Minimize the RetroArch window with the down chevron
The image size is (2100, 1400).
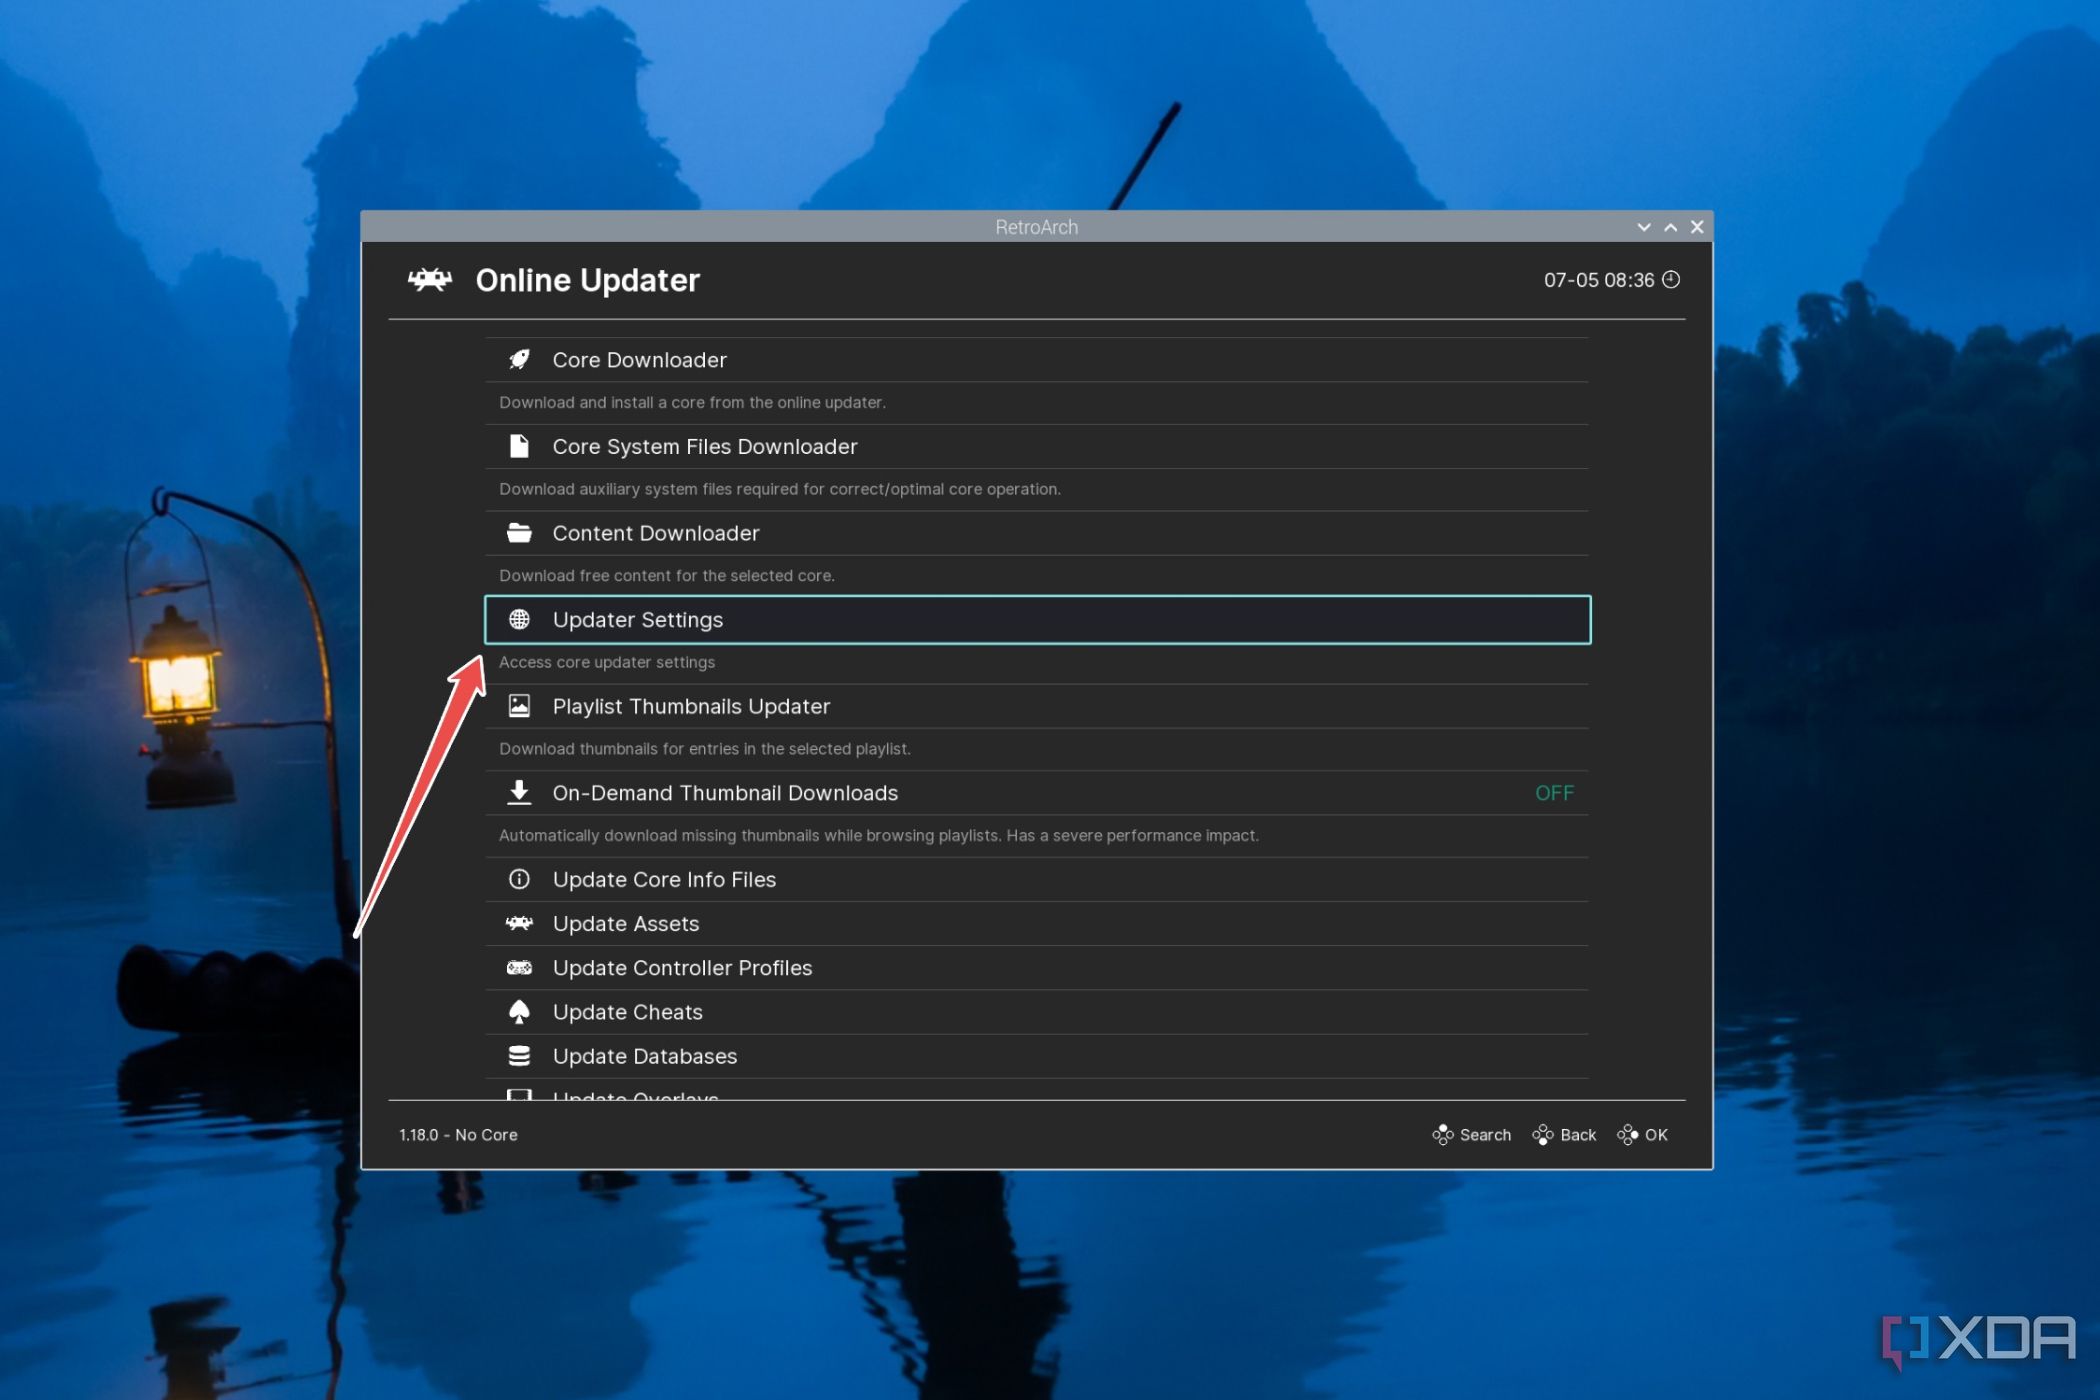point(1644,227)
